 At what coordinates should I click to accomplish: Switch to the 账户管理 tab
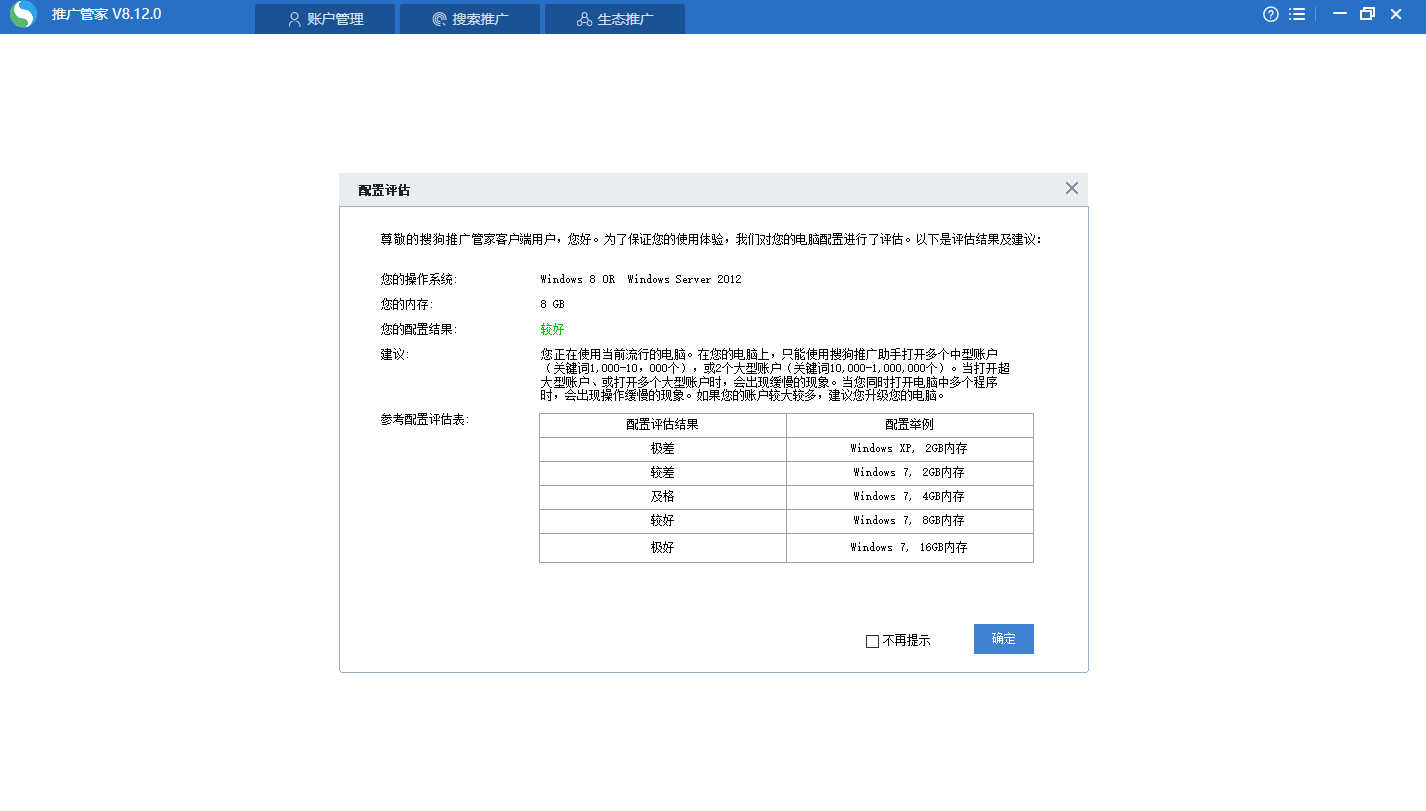point(325,18)
